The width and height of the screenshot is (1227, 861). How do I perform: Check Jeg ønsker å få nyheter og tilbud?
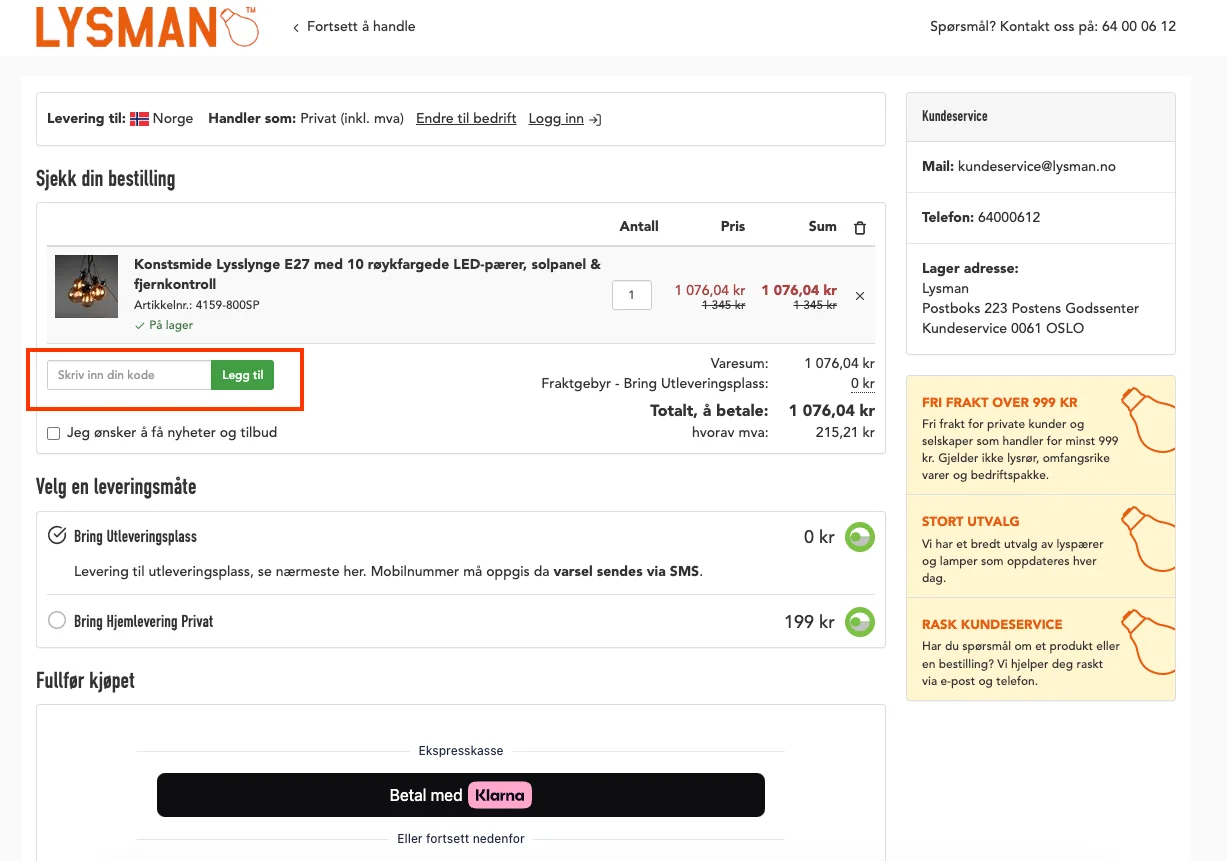tap(54, 433)
